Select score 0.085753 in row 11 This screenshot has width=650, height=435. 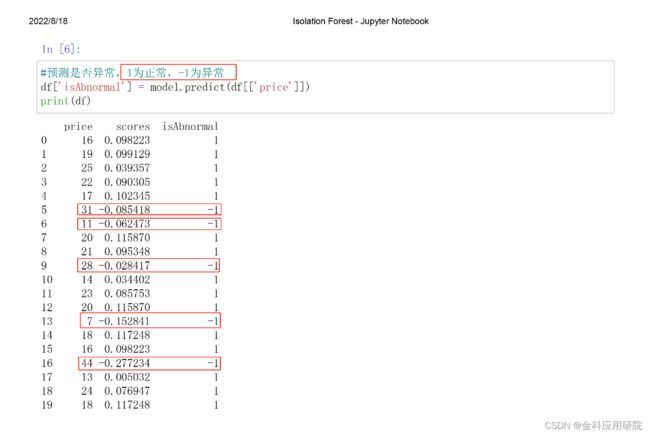tap(127, 294)
